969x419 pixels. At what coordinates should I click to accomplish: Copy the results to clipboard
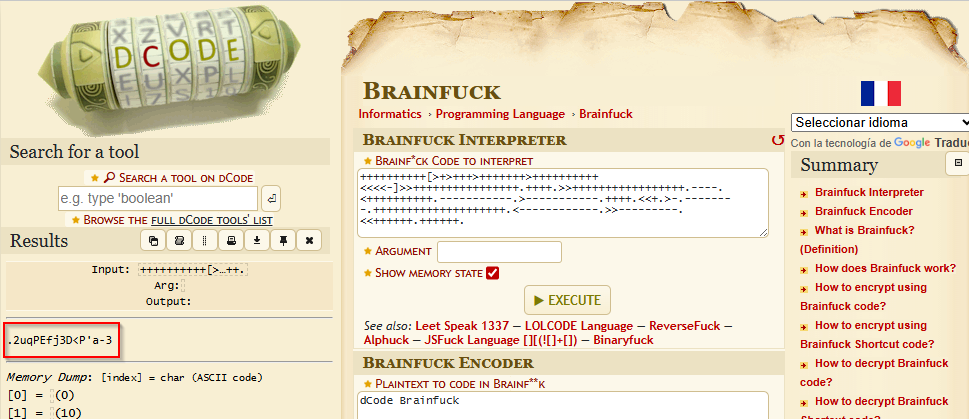click(153, 241)
